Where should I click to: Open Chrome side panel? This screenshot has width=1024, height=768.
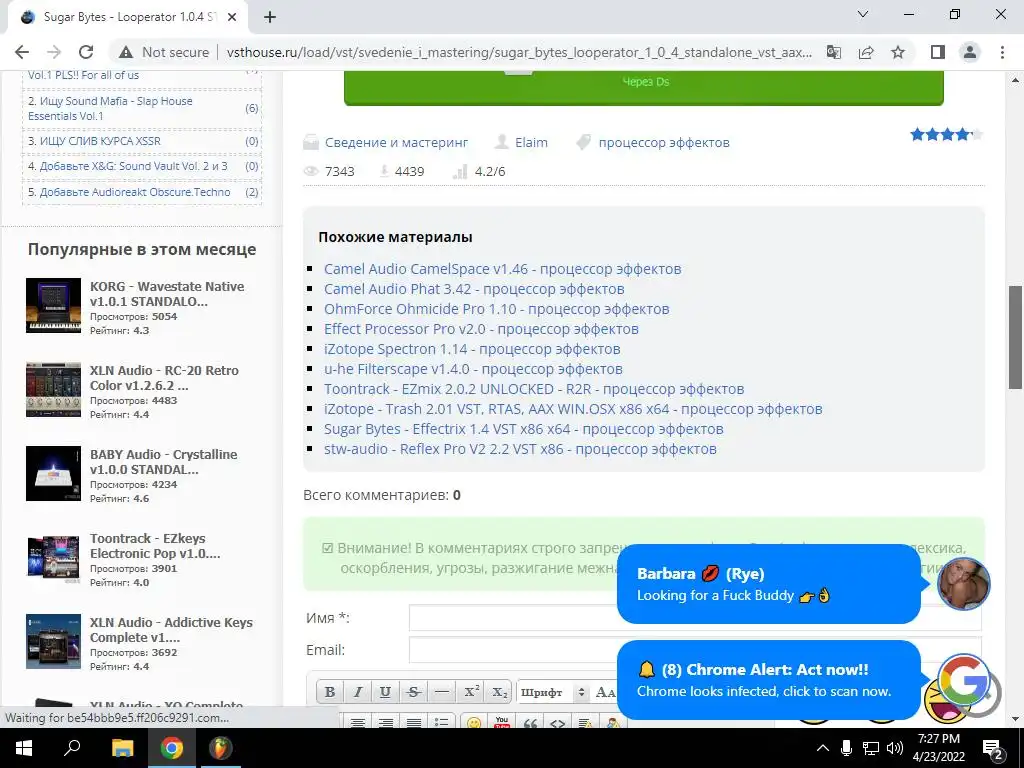[938, 52]
